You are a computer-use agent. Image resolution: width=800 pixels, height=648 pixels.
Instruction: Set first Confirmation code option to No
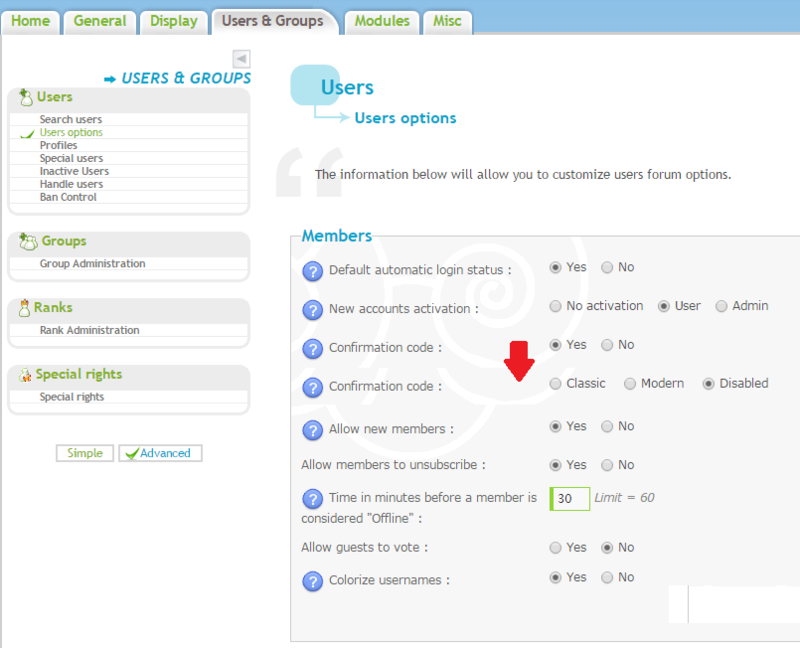tap(607, 345)
